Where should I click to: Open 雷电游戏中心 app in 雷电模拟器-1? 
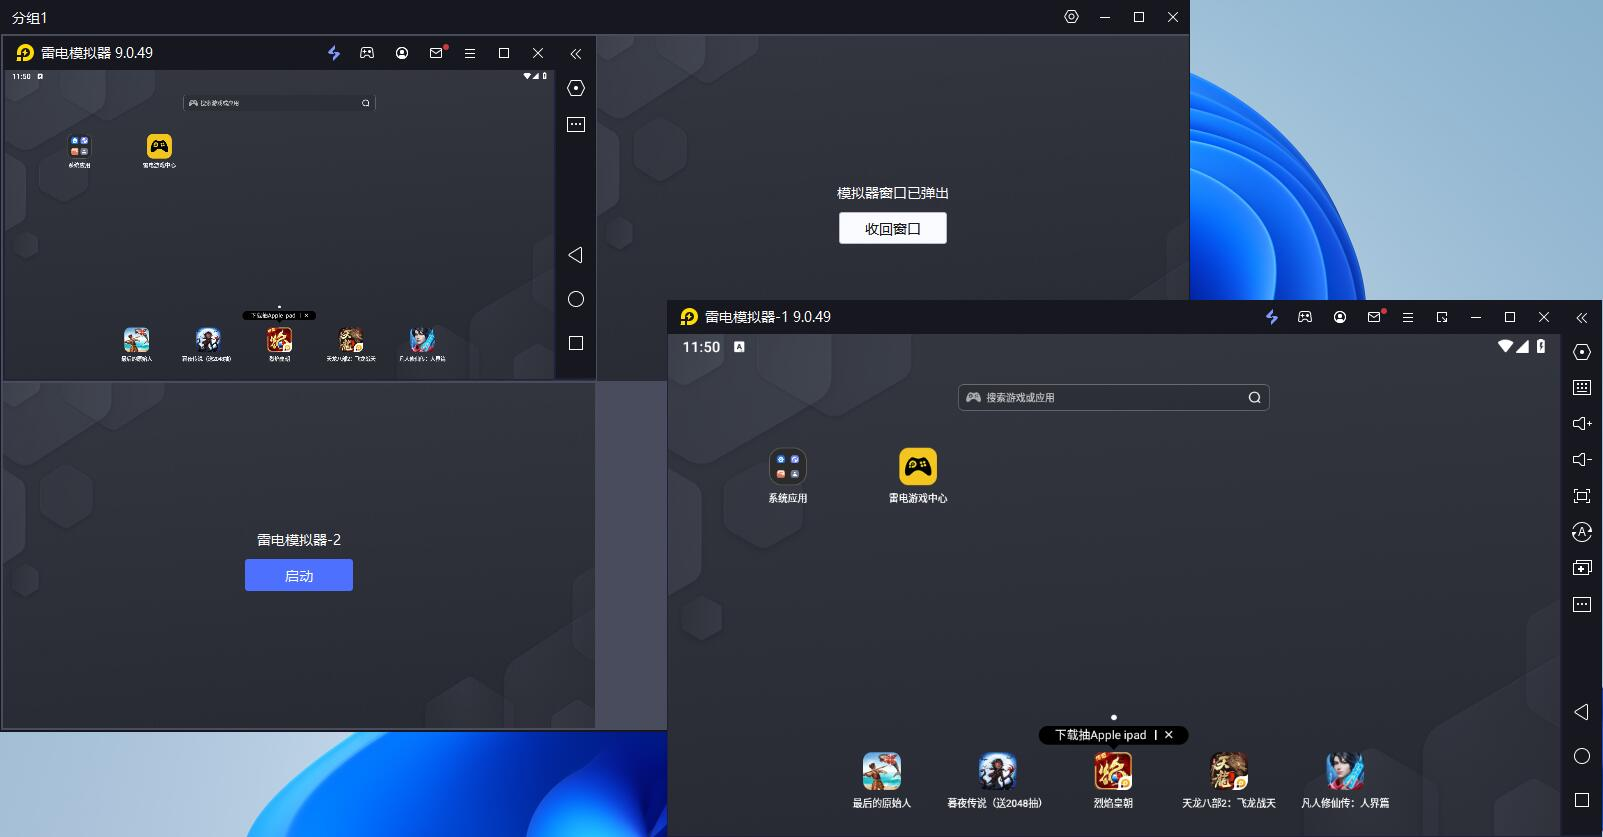918,476
